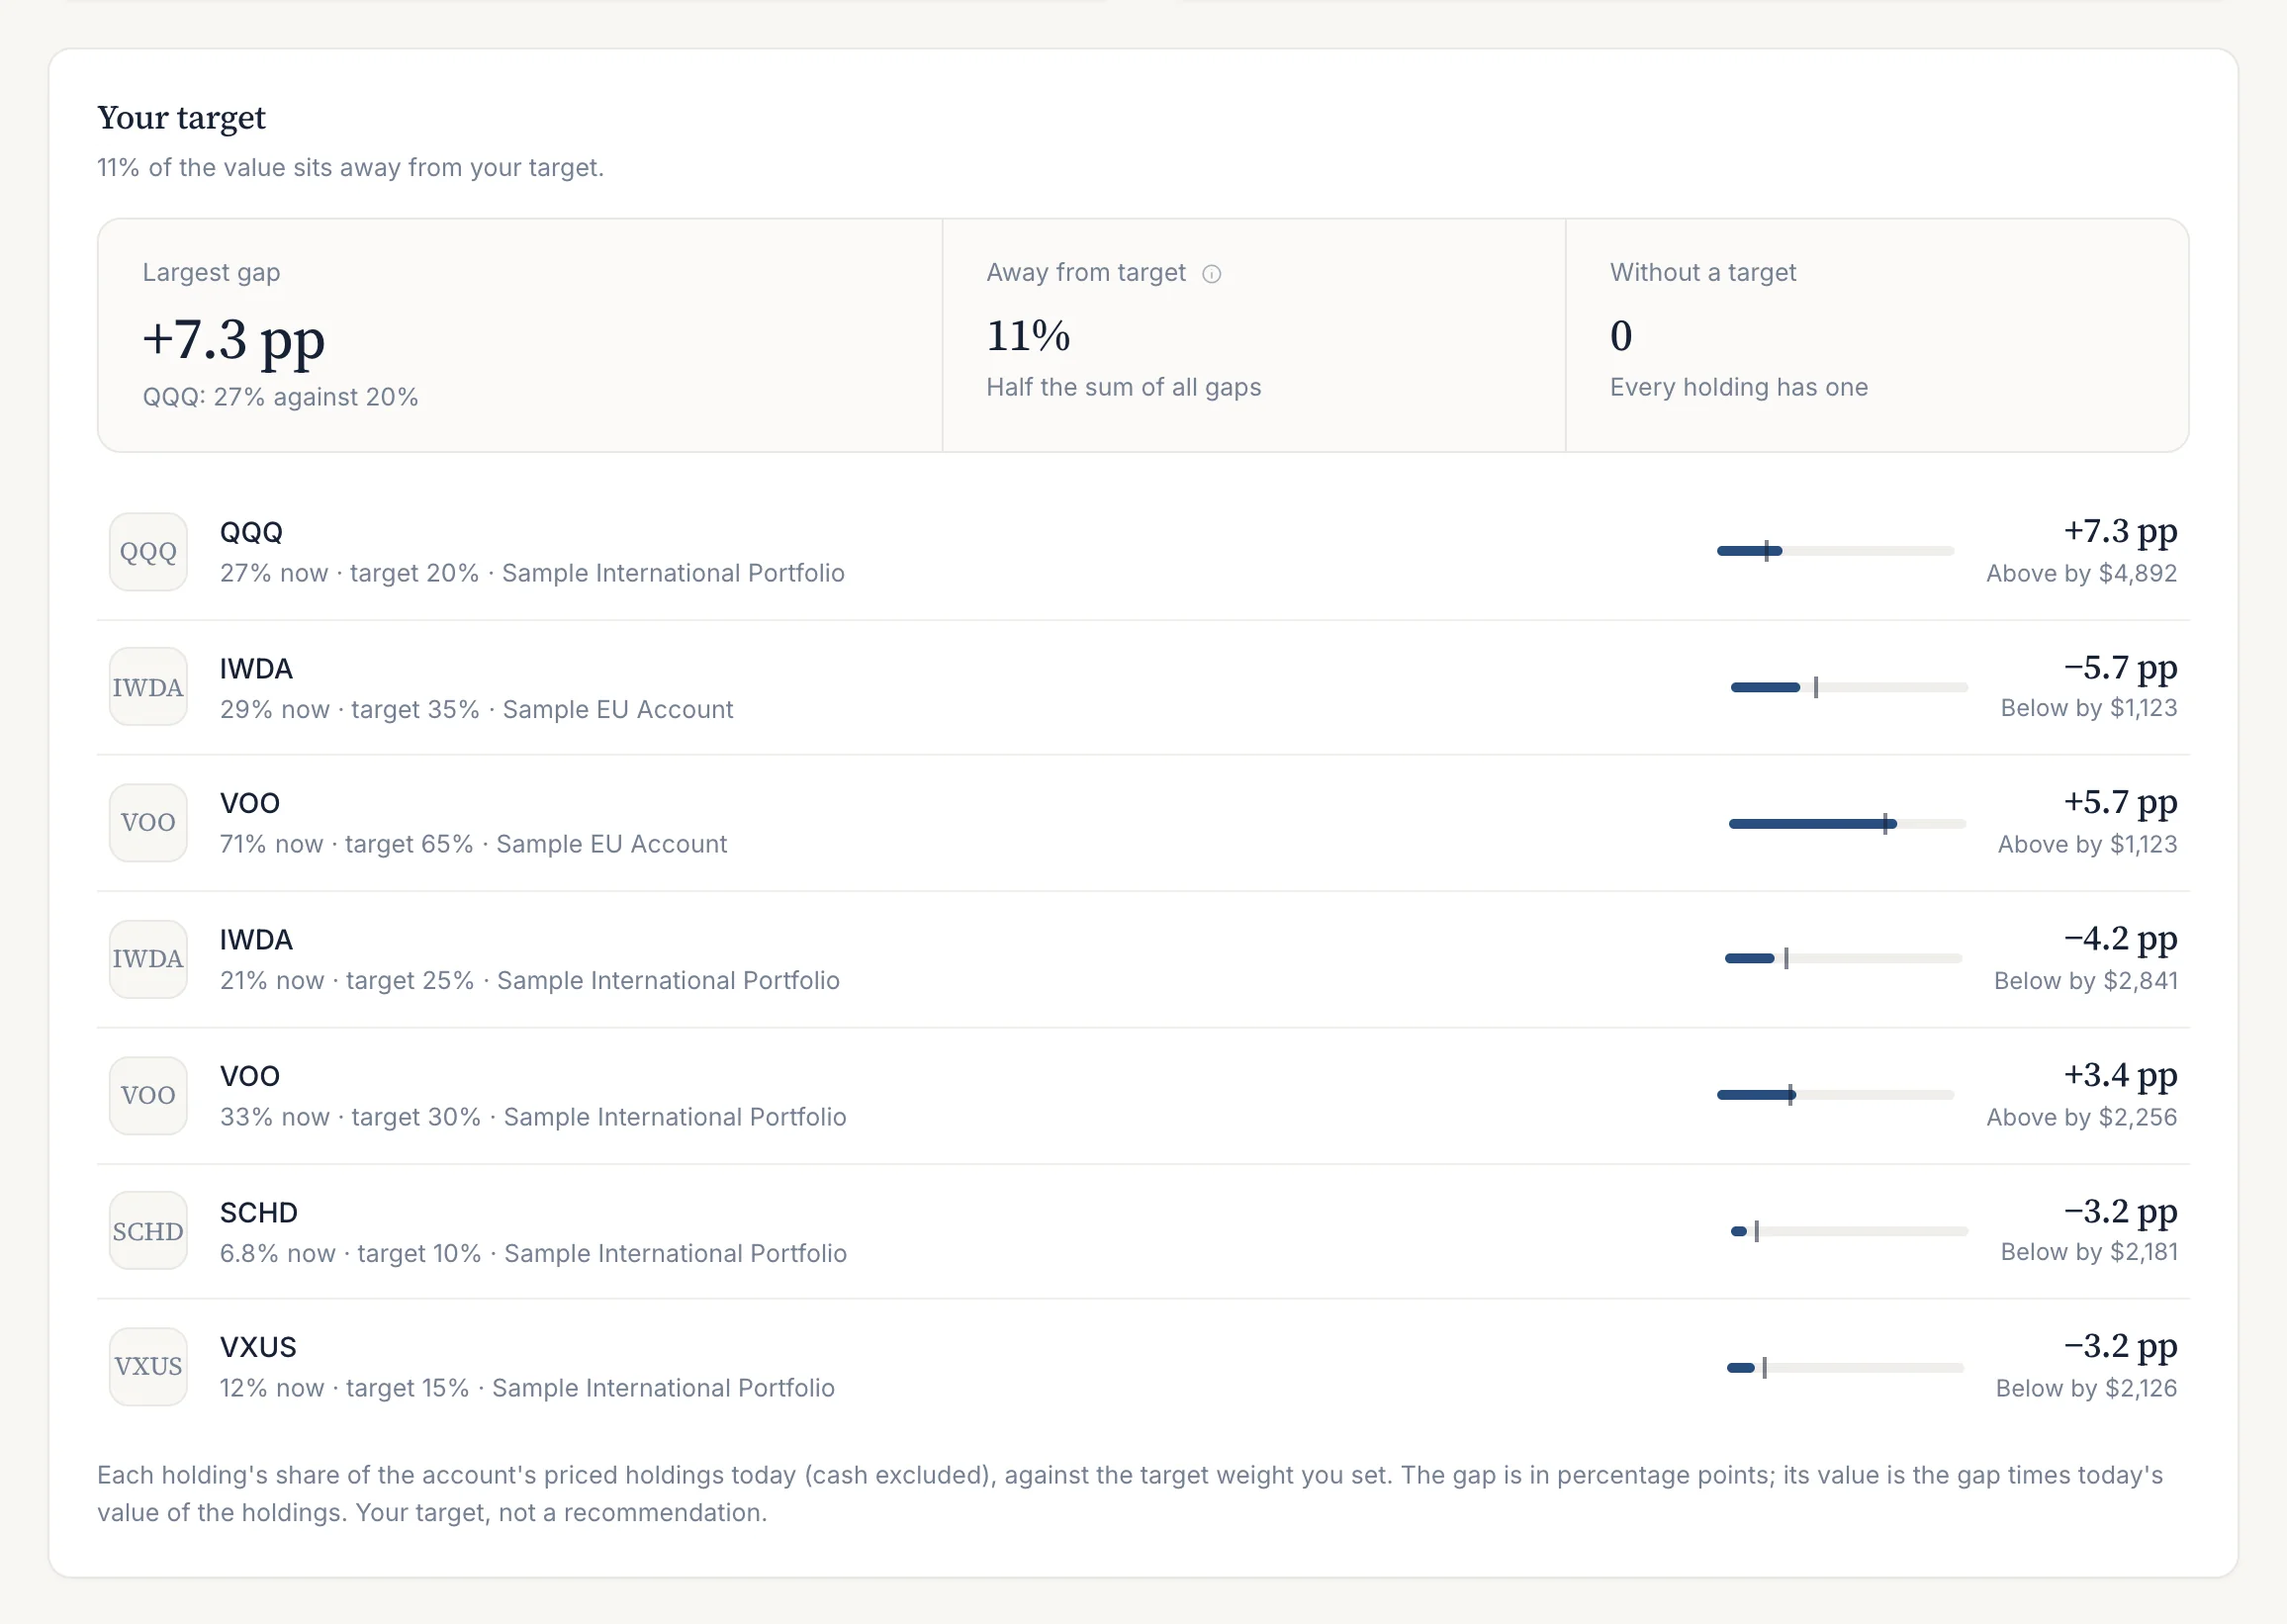Click the IWDA 21% now allocation bar
The height and width of the screenshot is (1624, 2287).
pos(1843,958)
